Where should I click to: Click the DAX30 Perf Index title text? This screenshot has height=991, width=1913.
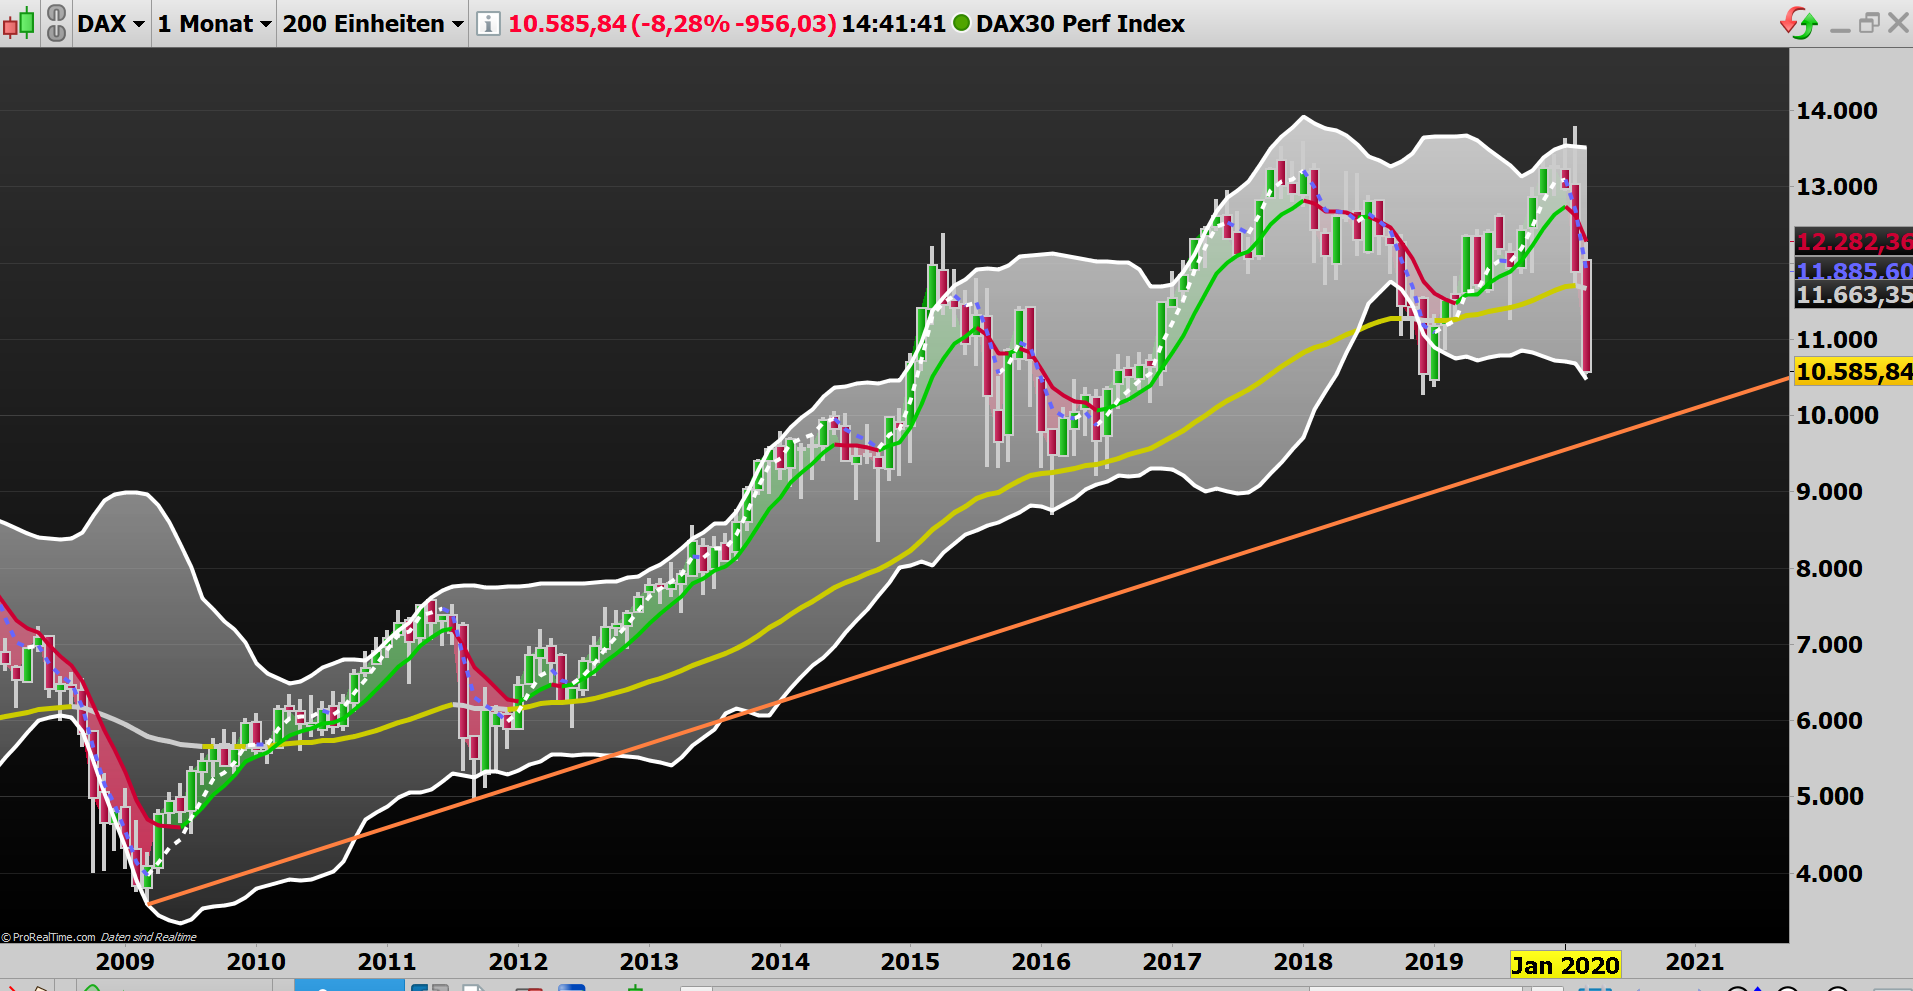[x=1081, y=23]
